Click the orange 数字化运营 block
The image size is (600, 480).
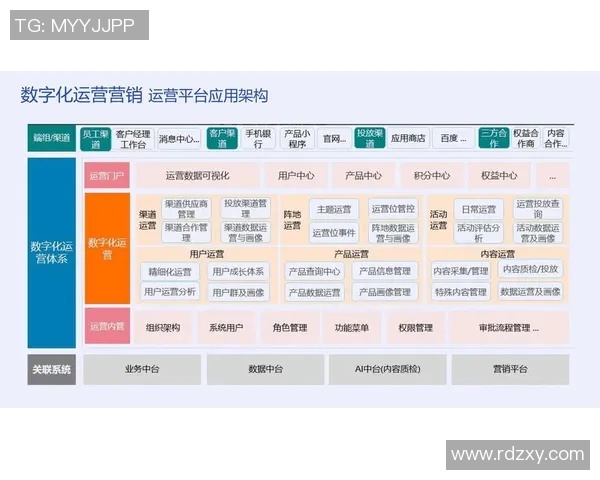click(107, 248)
